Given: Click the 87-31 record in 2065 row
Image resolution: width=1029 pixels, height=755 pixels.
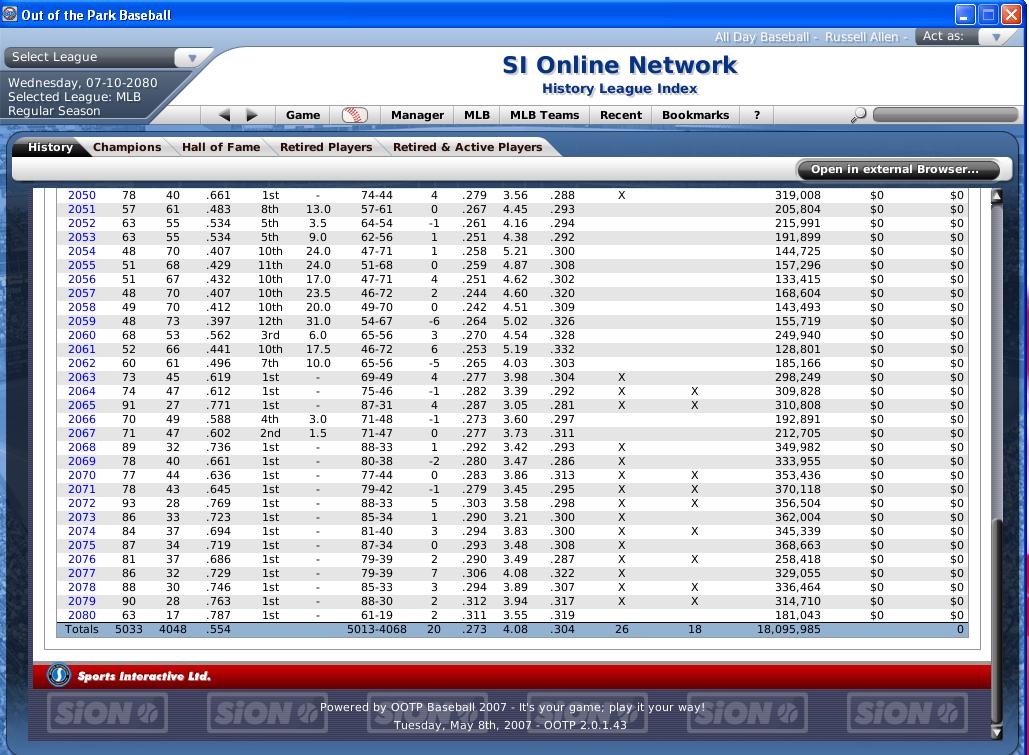Looking at the screenshot, I should coord(377,405).
